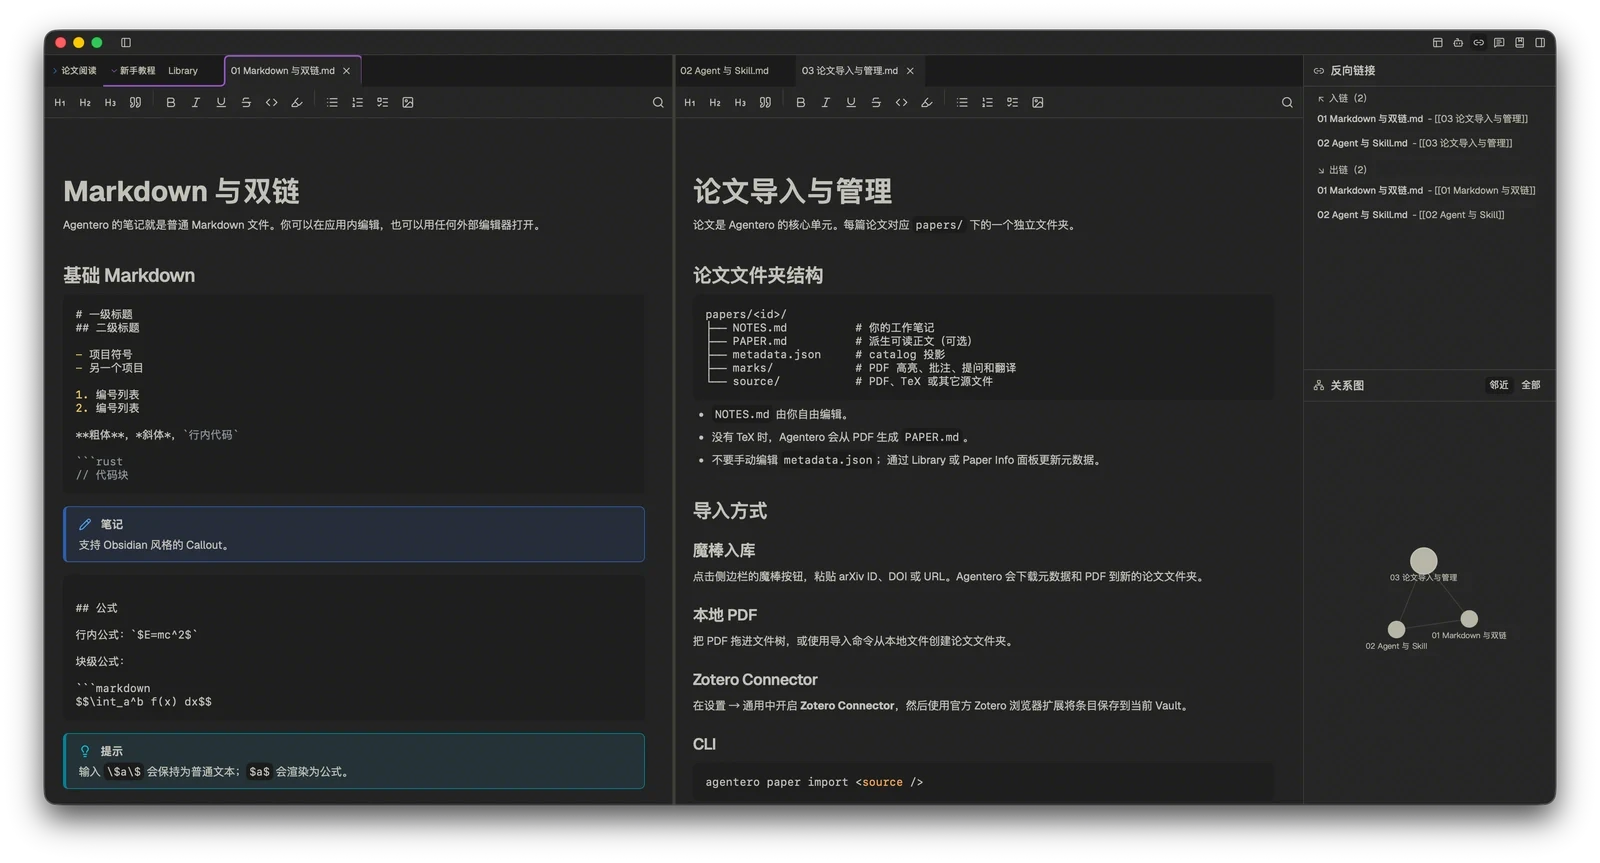Open outlink to [[01 Markdown 与双链]]
This screenshot has height=863, width=1600.
1426,190
